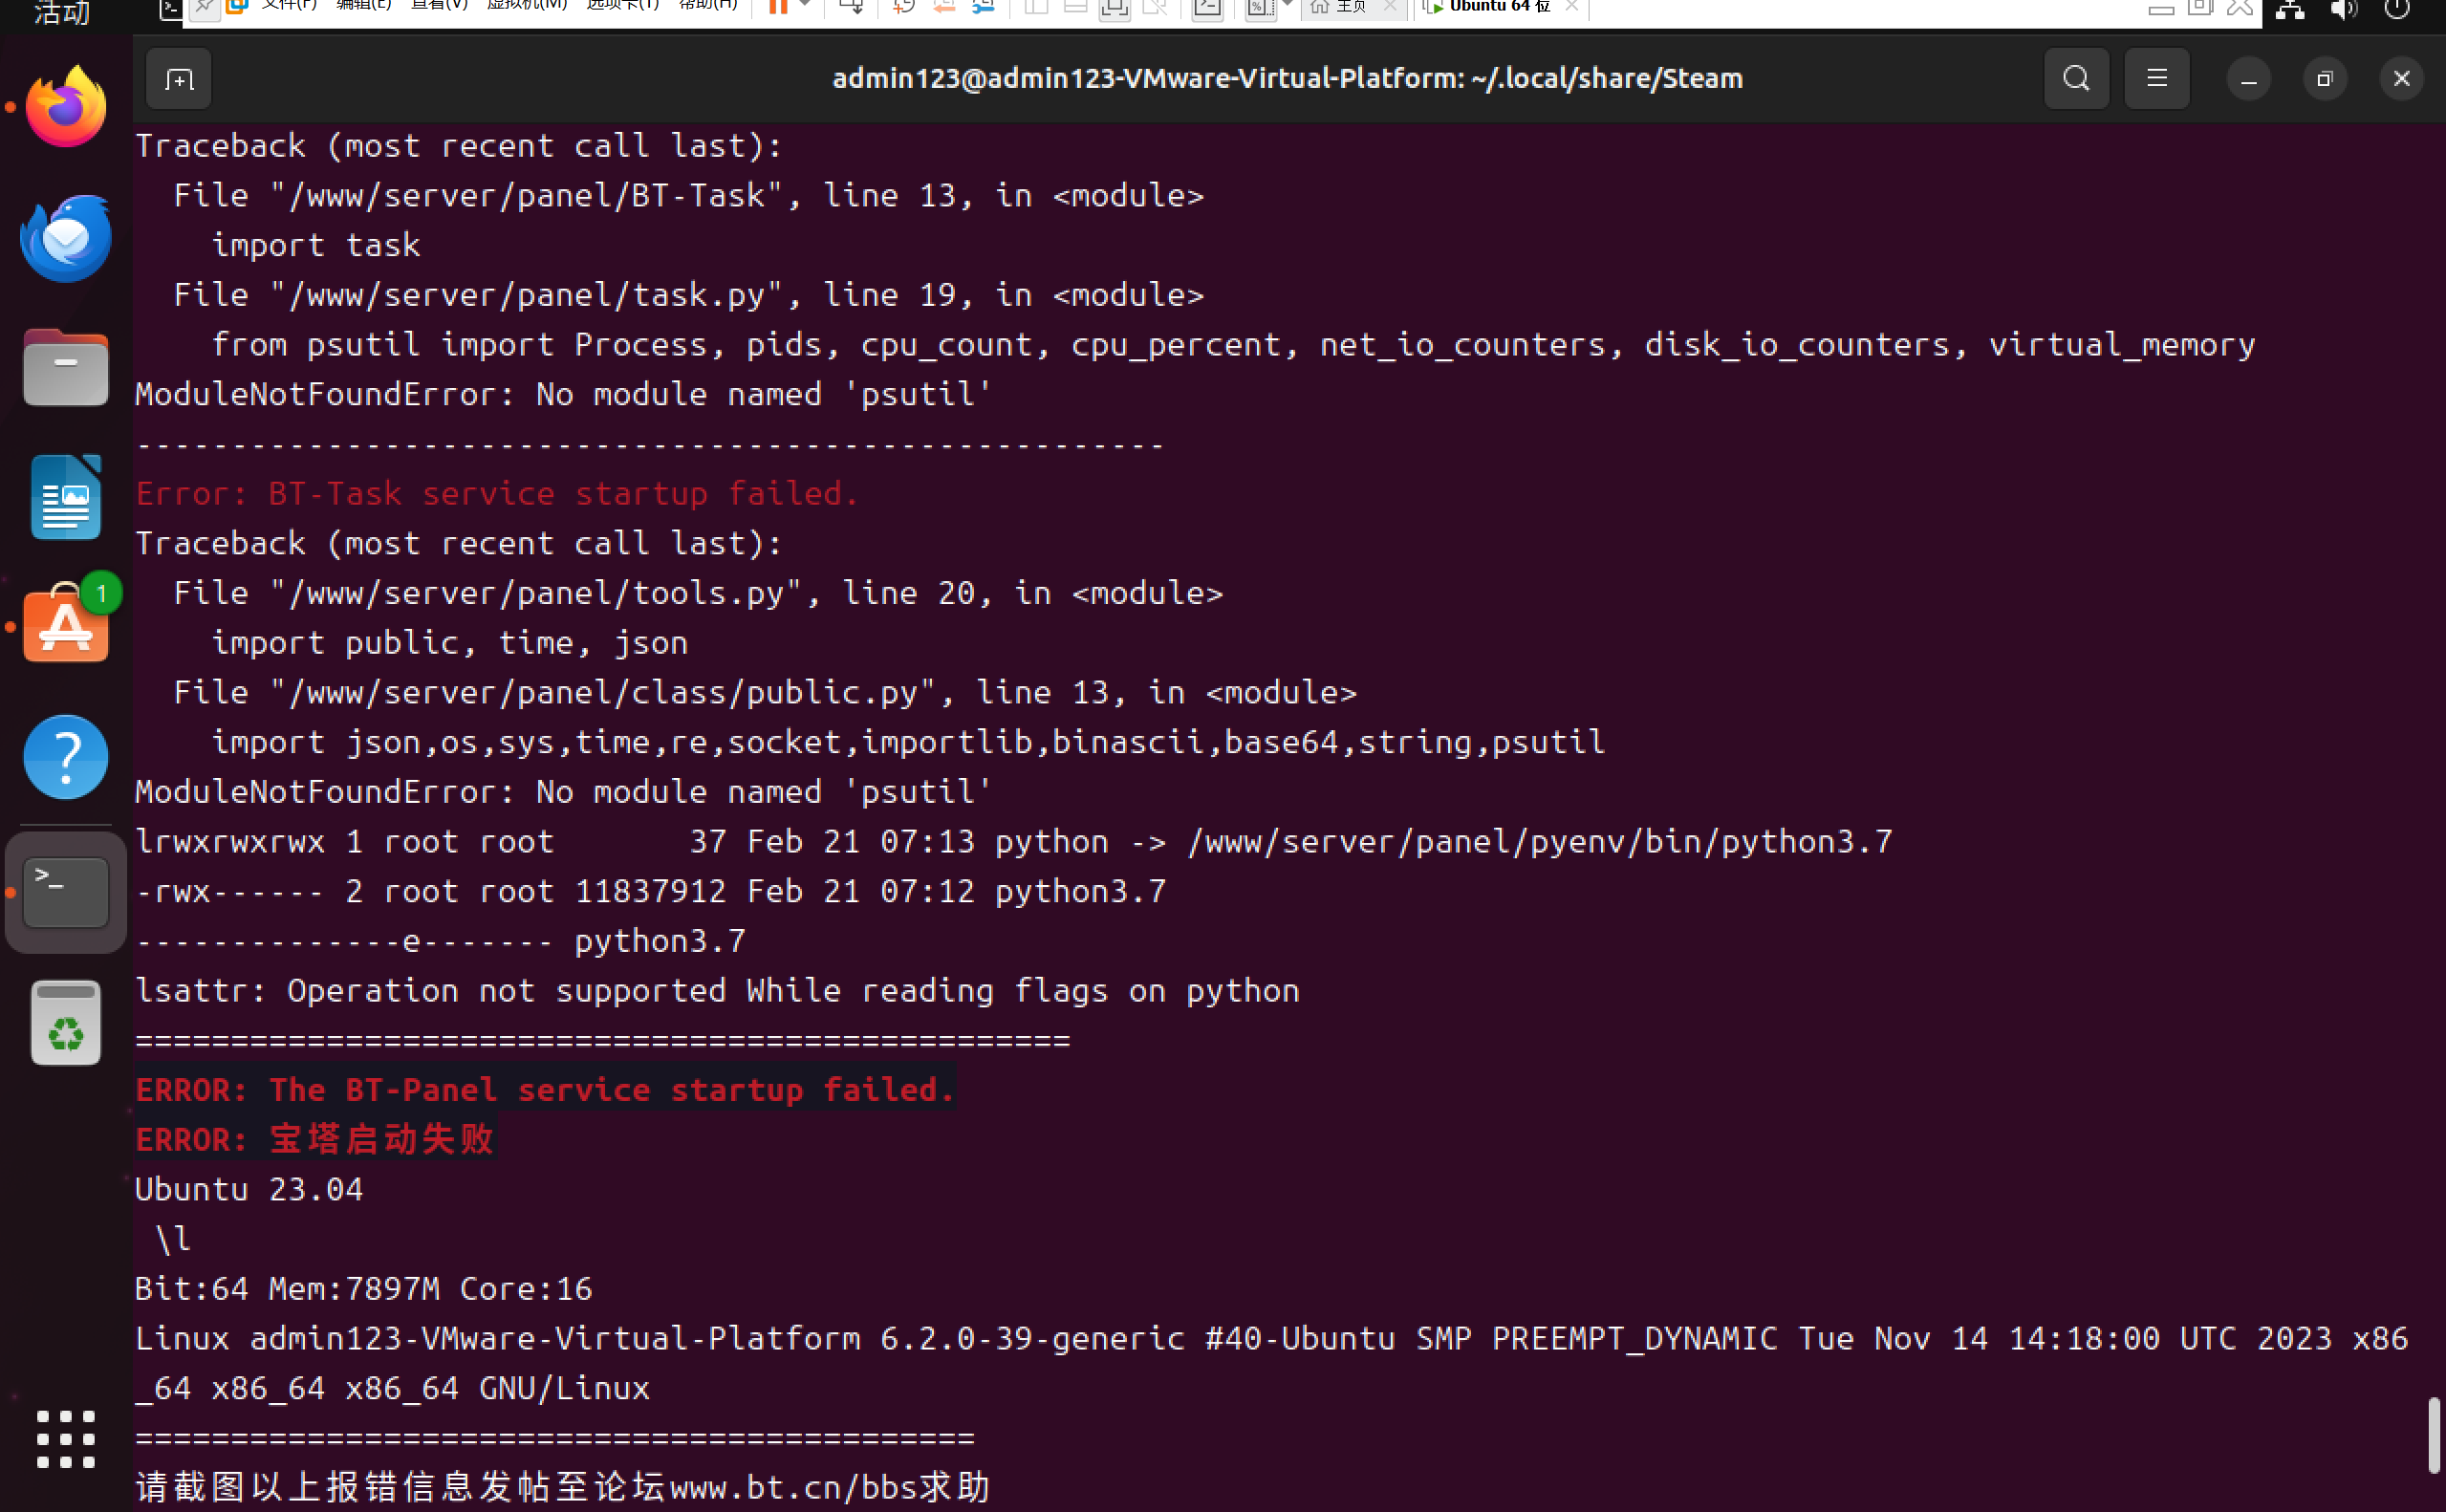Click 'ERROR: The BT-Panel service startup failed.'
Screen dimensions: 2446x1512
(545, 1089)
